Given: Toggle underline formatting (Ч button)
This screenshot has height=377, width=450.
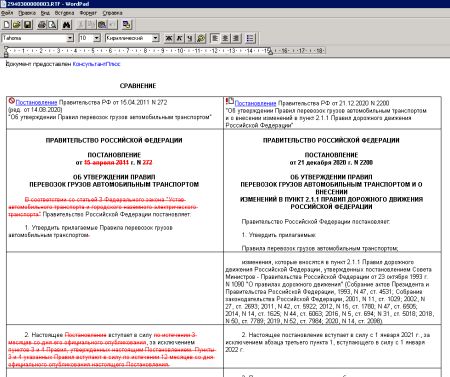Looking at the screenshot, I should tap(190, 38).
